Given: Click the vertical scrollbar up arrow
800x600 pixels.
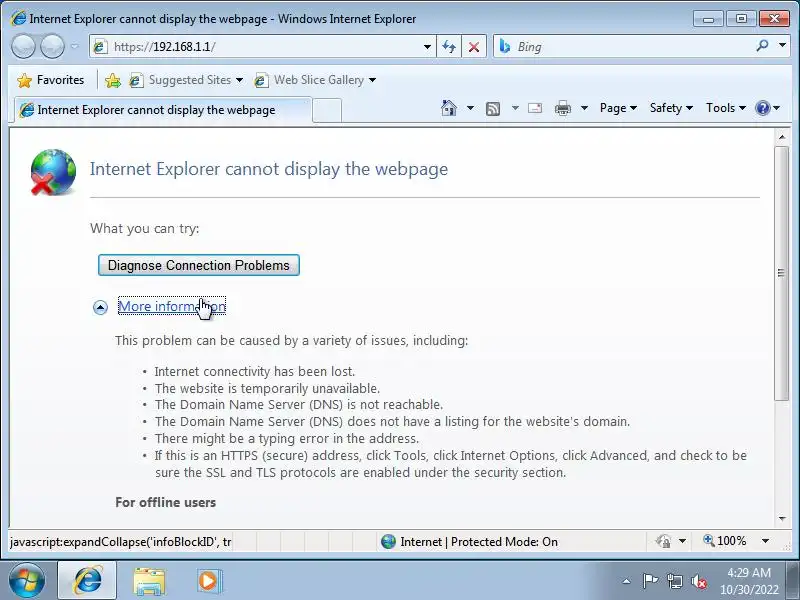Looking at the screenshot, I should [x=782, y=137].
